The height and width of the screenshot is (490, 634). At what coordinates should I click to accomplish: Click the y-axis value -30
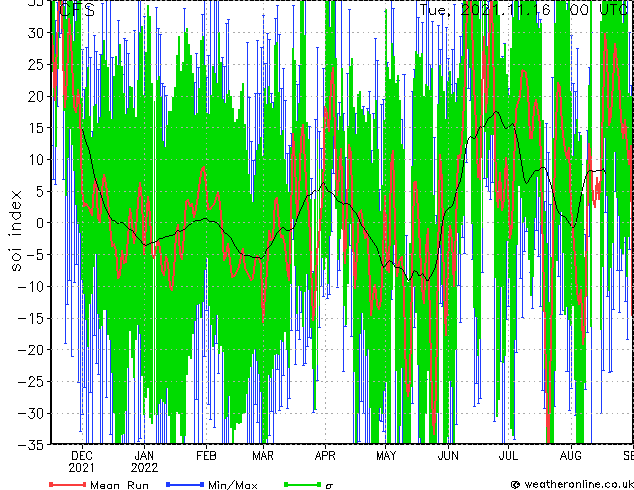point(32,413)
